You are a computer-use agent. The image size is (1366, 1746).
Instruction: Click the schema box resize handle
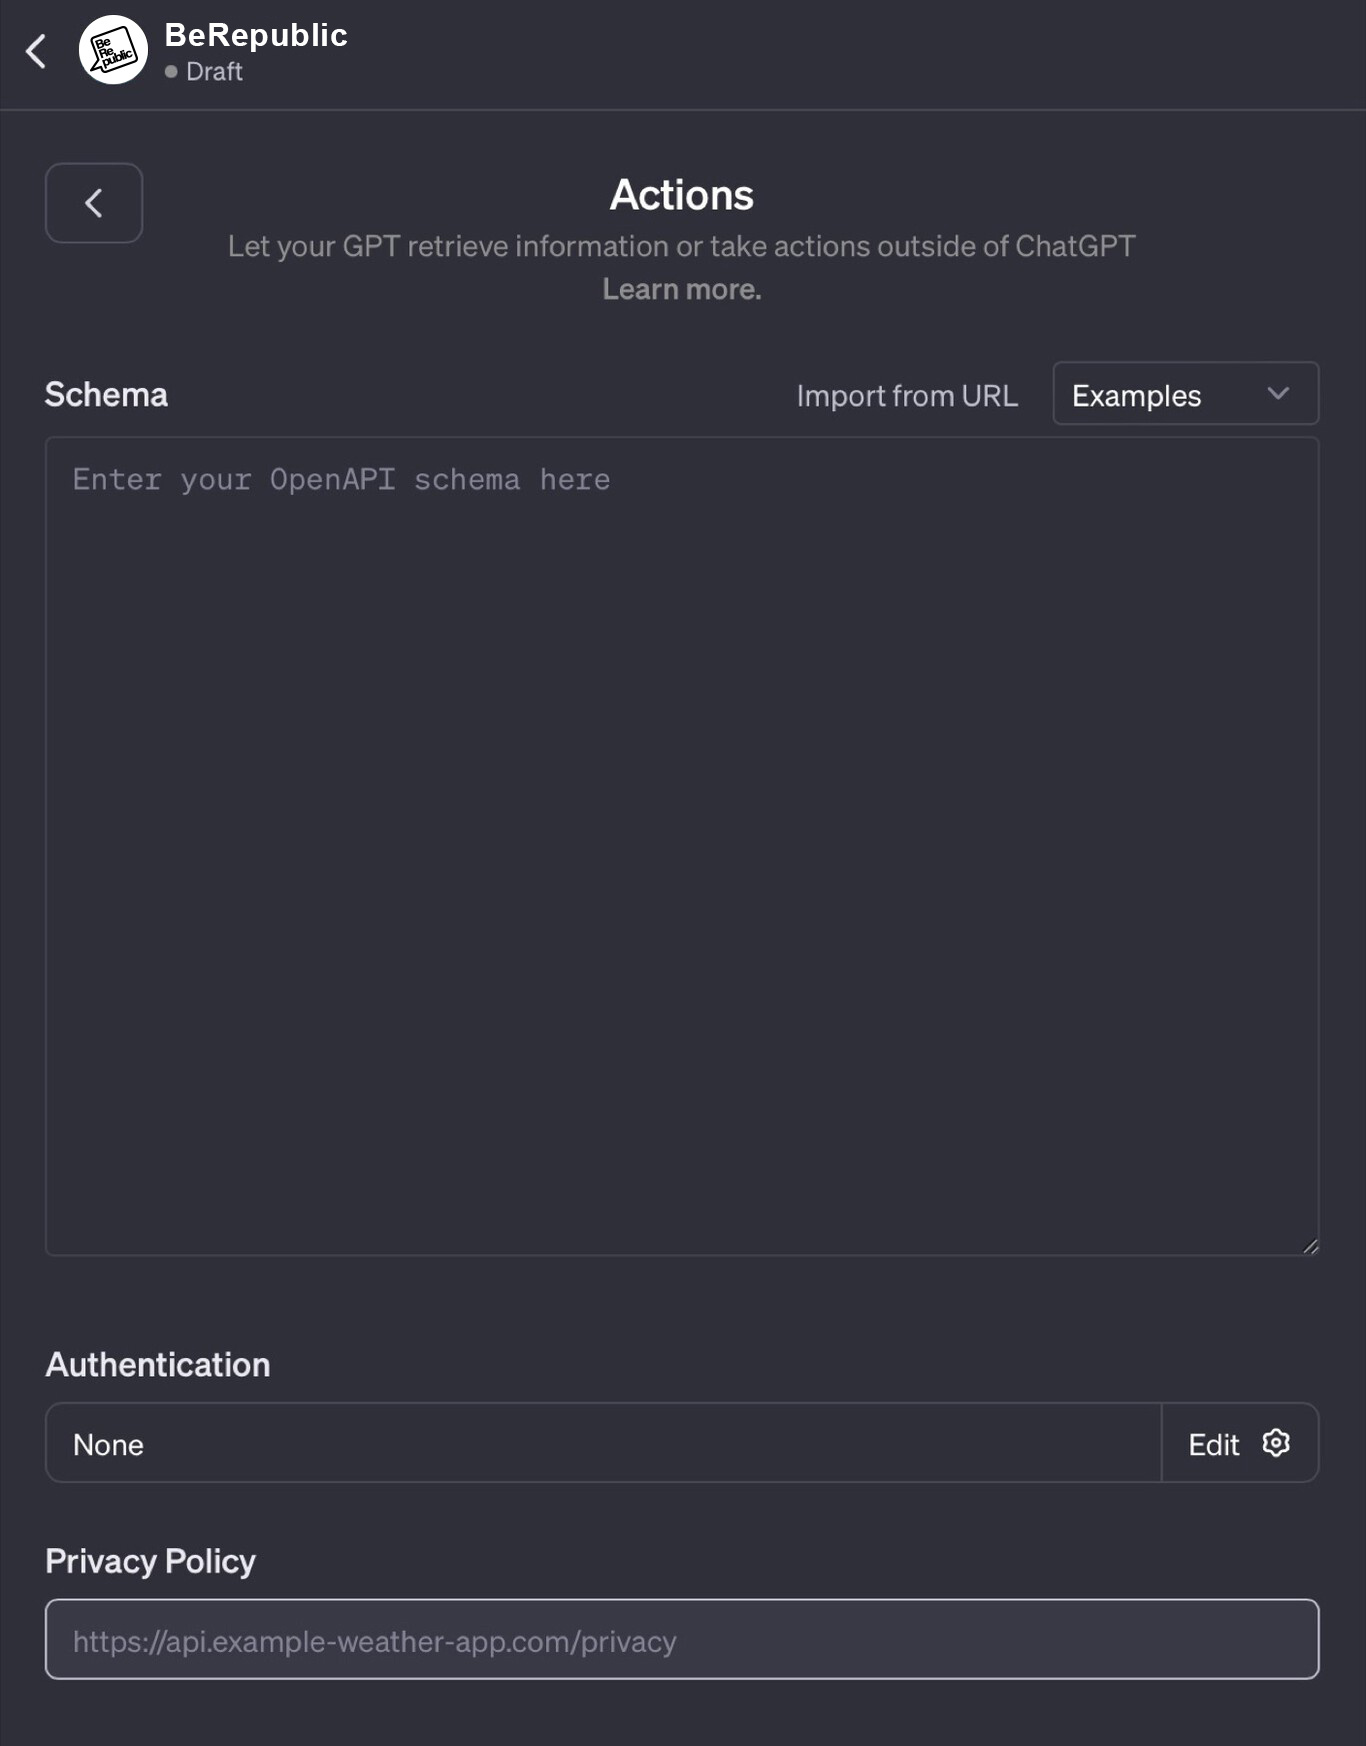pyautogui.click(x=1310, y=1246)
